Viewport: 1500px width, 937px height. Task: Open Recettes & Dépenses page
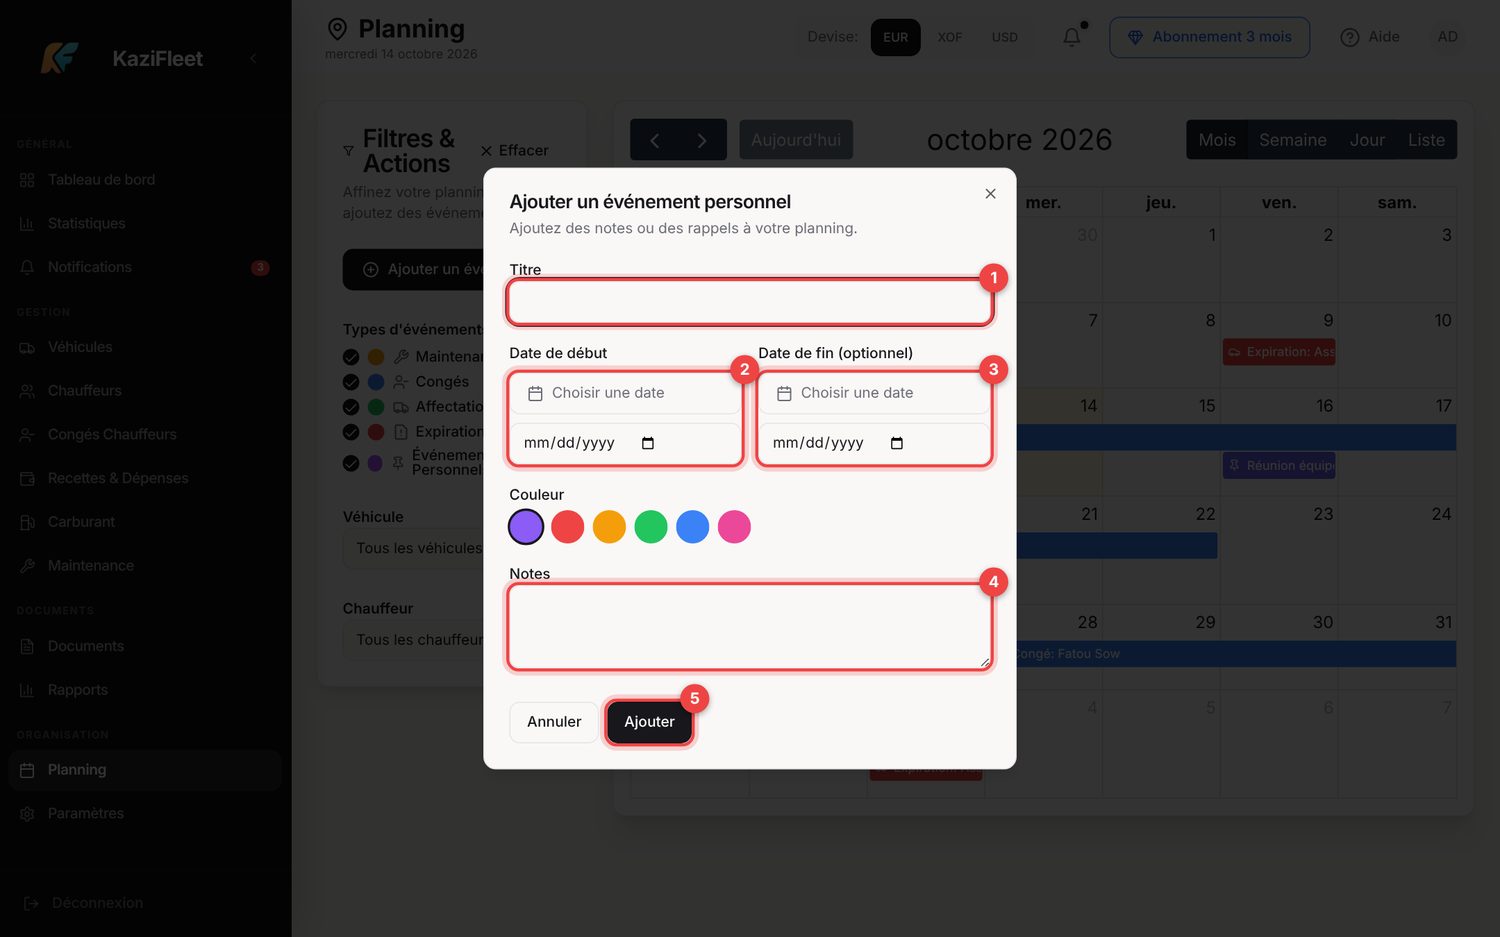click(x=145, y=478)
